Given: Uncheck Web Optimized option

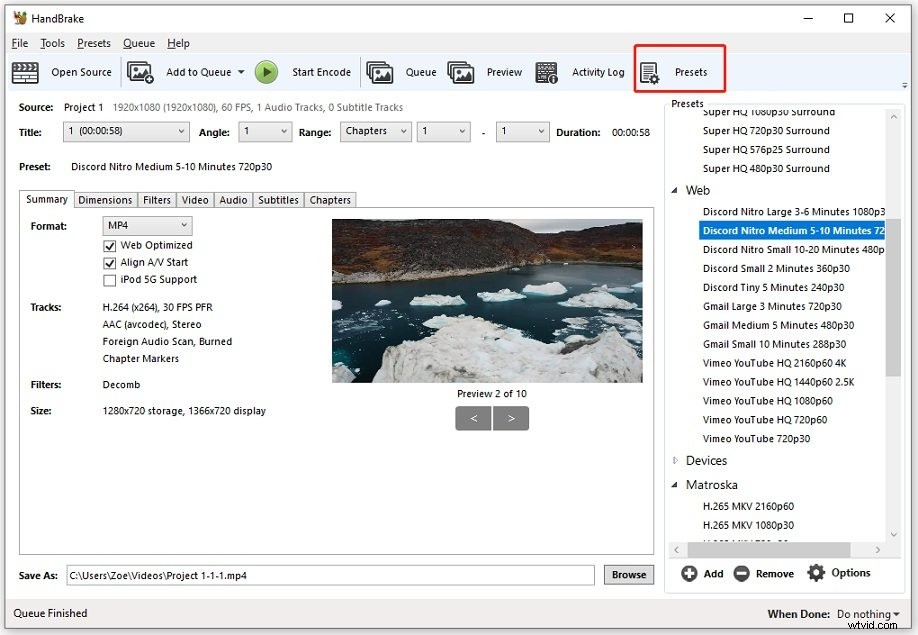Looking at the screenshot, I should [x=110, y=245].
